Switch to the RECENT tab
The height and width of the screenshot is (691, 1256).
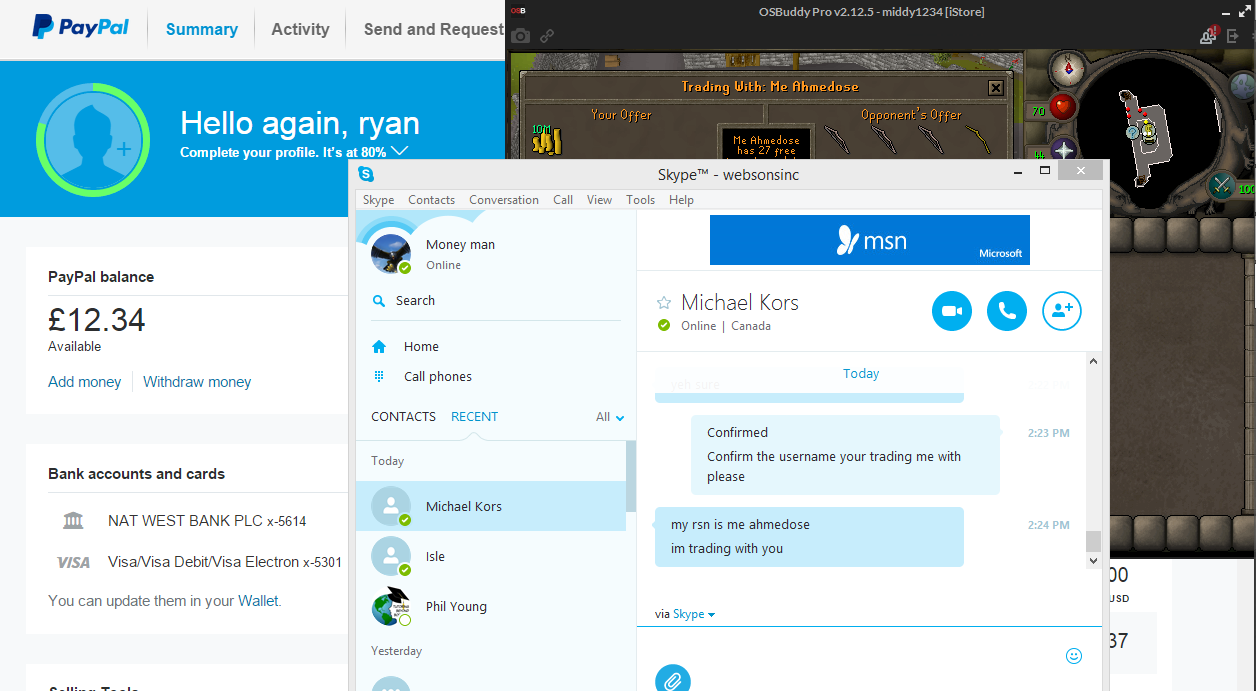click(474, 417)
